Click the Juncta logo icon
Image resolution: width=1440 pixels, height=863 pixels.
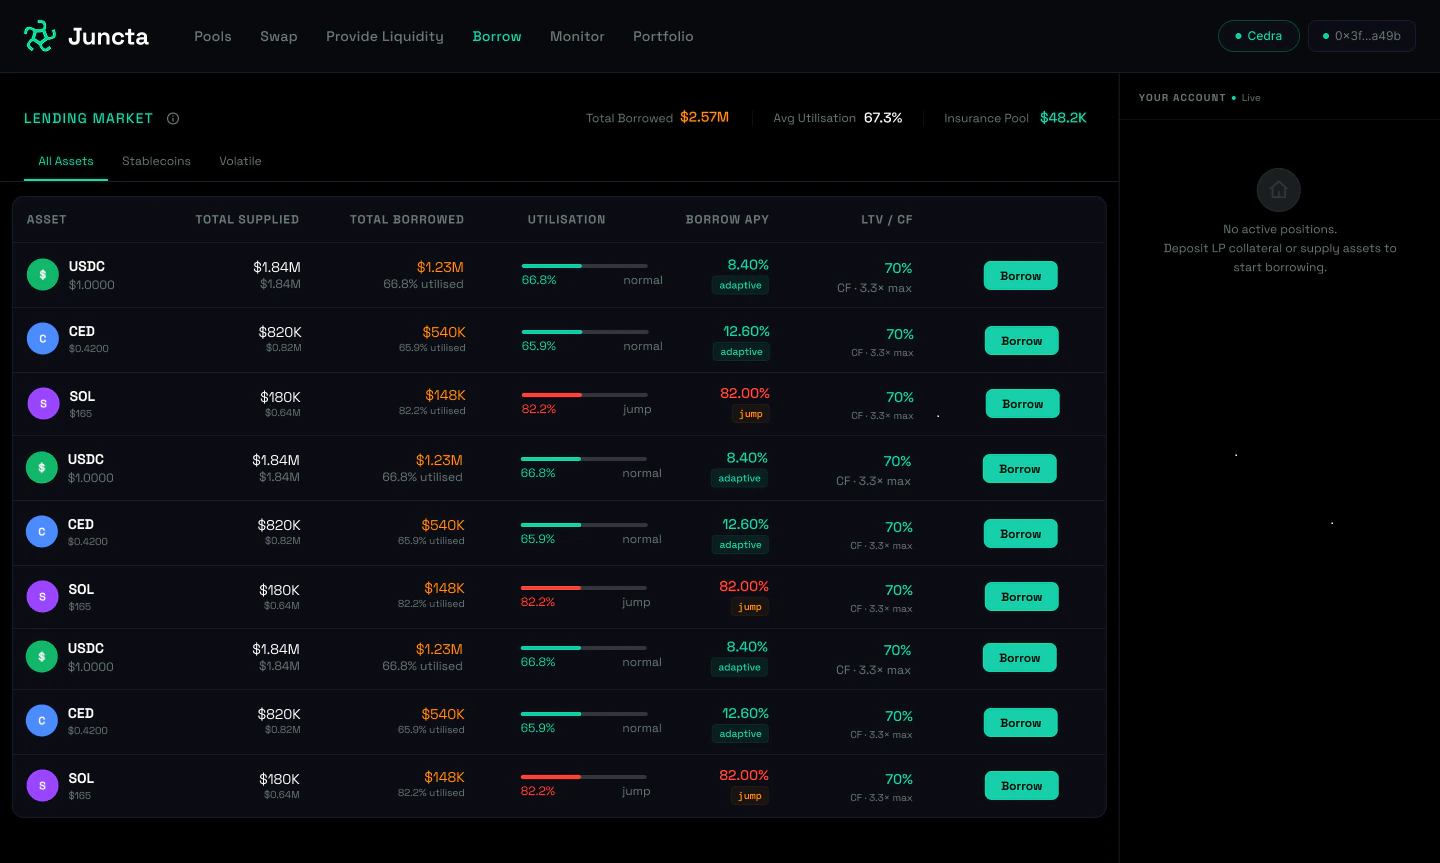click(39, 36)
